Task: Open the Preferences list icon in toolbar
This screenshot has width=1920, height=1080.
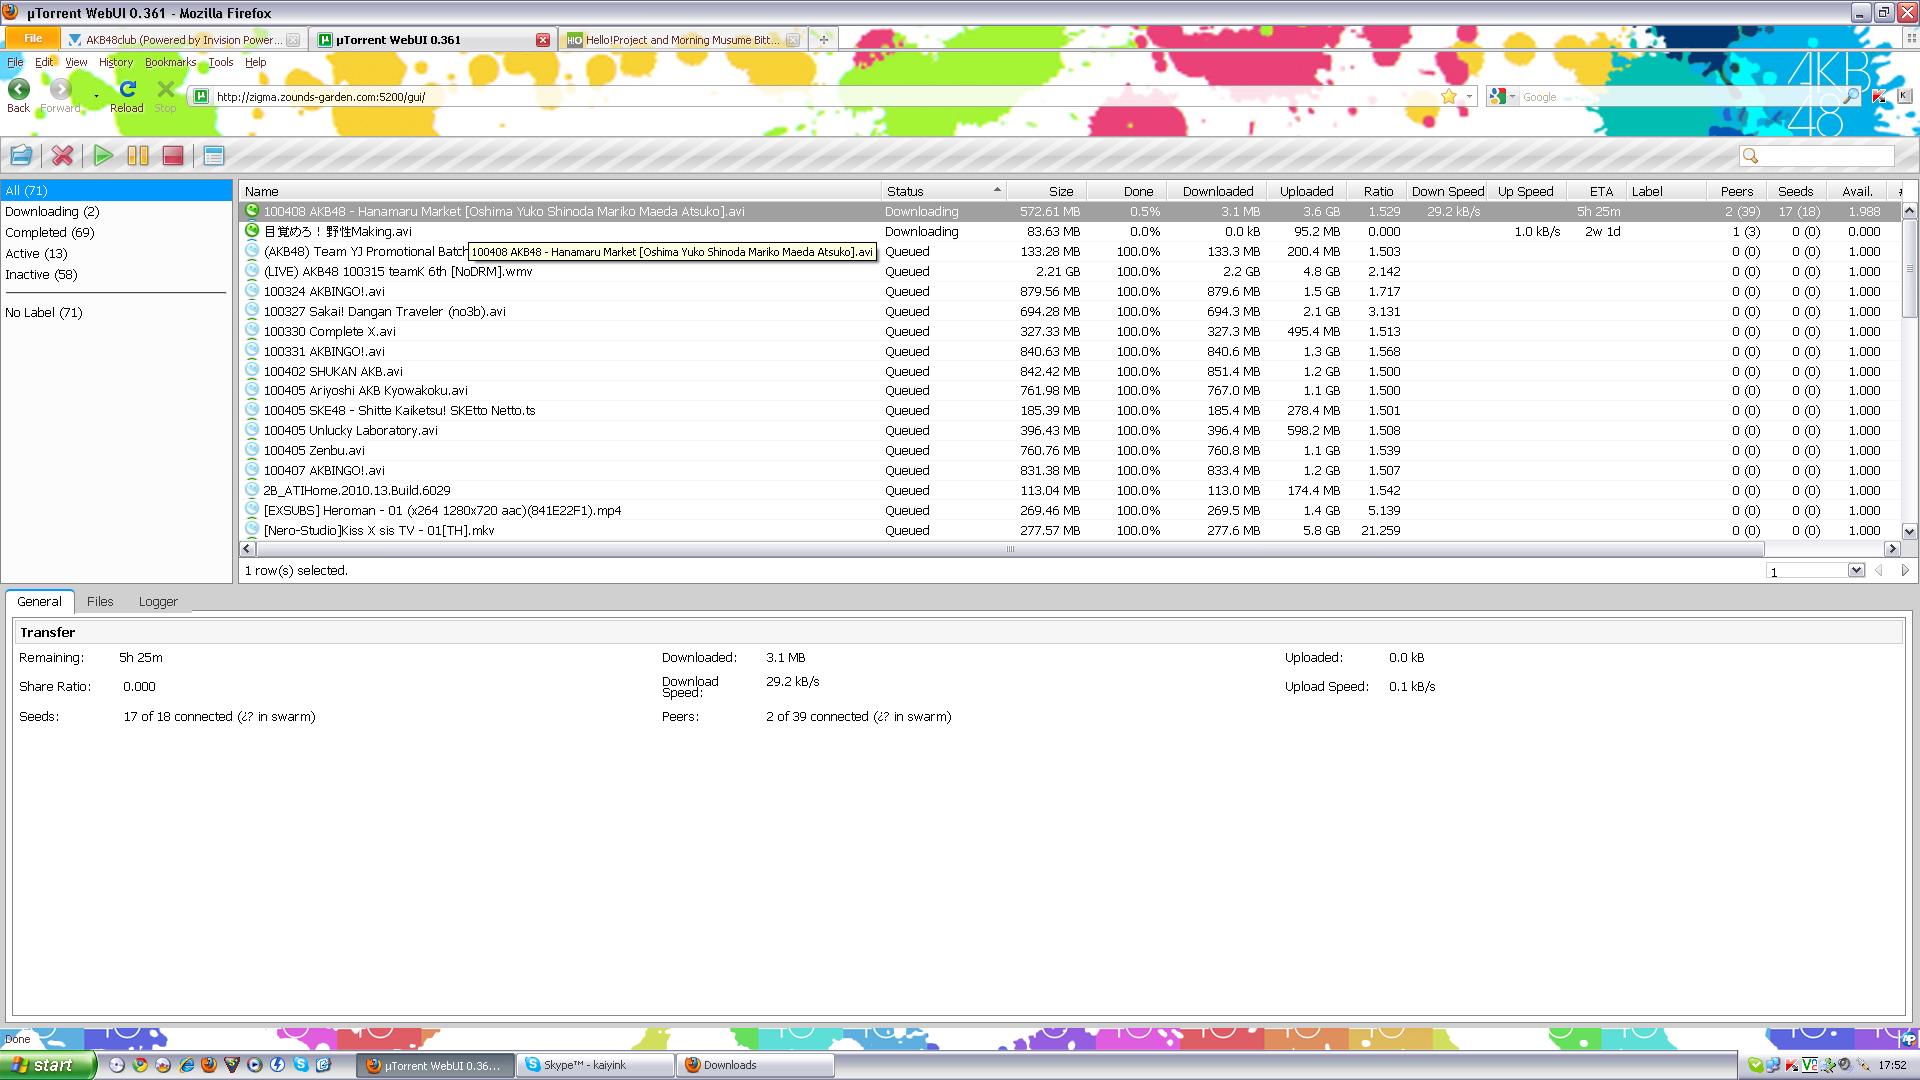Action: [x=213, y=155]
